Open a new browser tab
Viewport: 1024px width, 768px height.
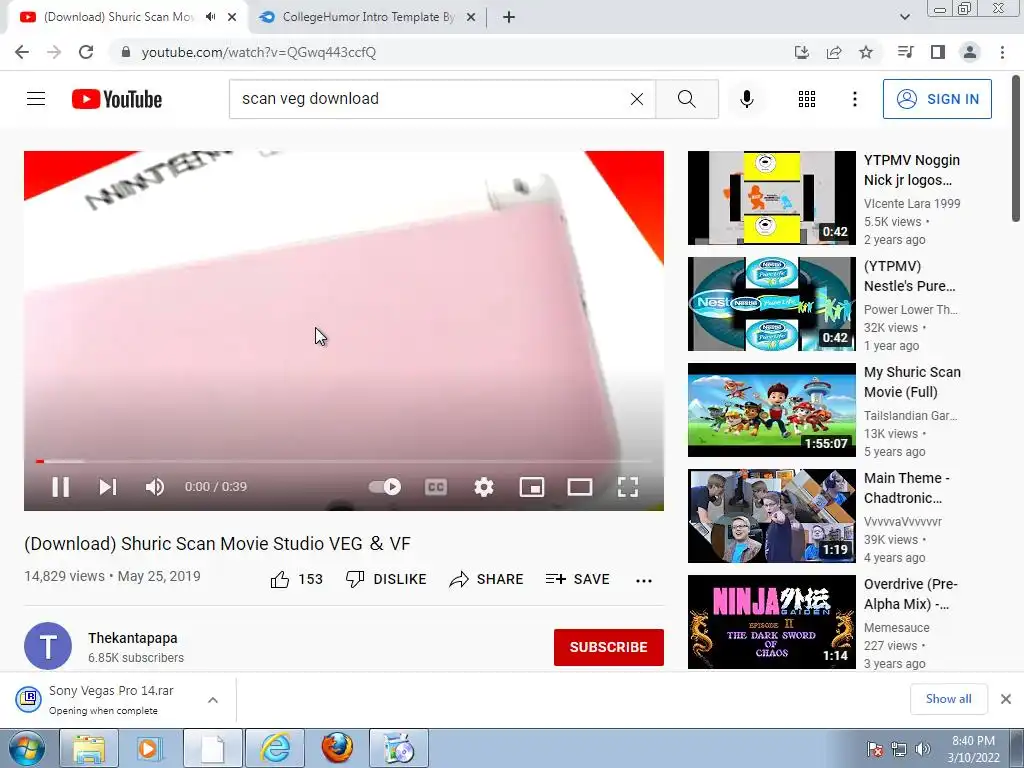pyautogui.click(x=509, y=18)
